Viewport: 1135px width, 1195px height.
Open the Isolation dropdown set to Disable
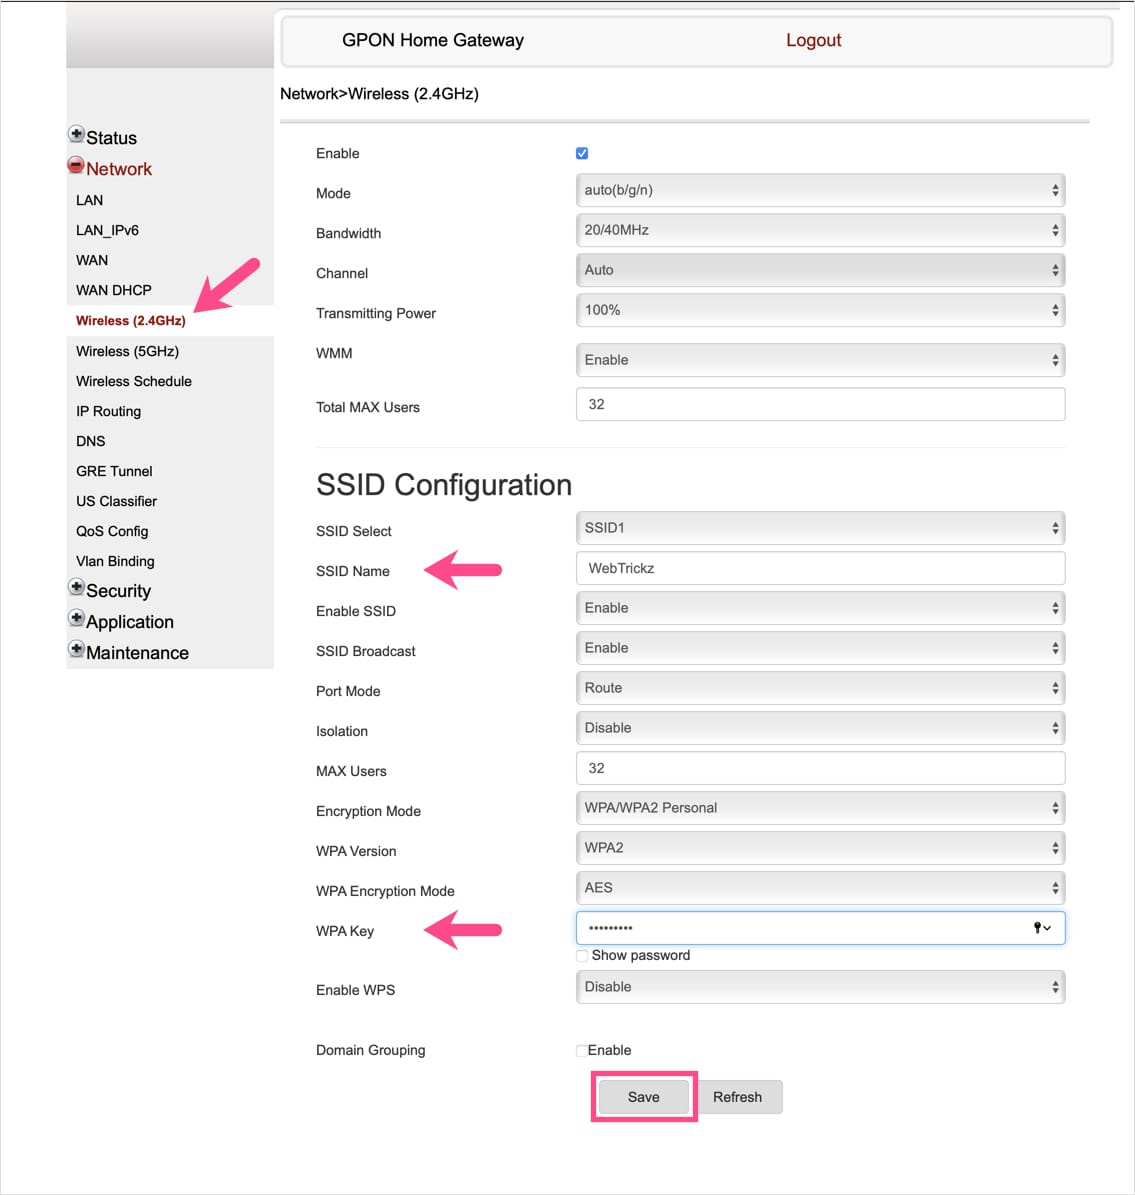point(820,728)
